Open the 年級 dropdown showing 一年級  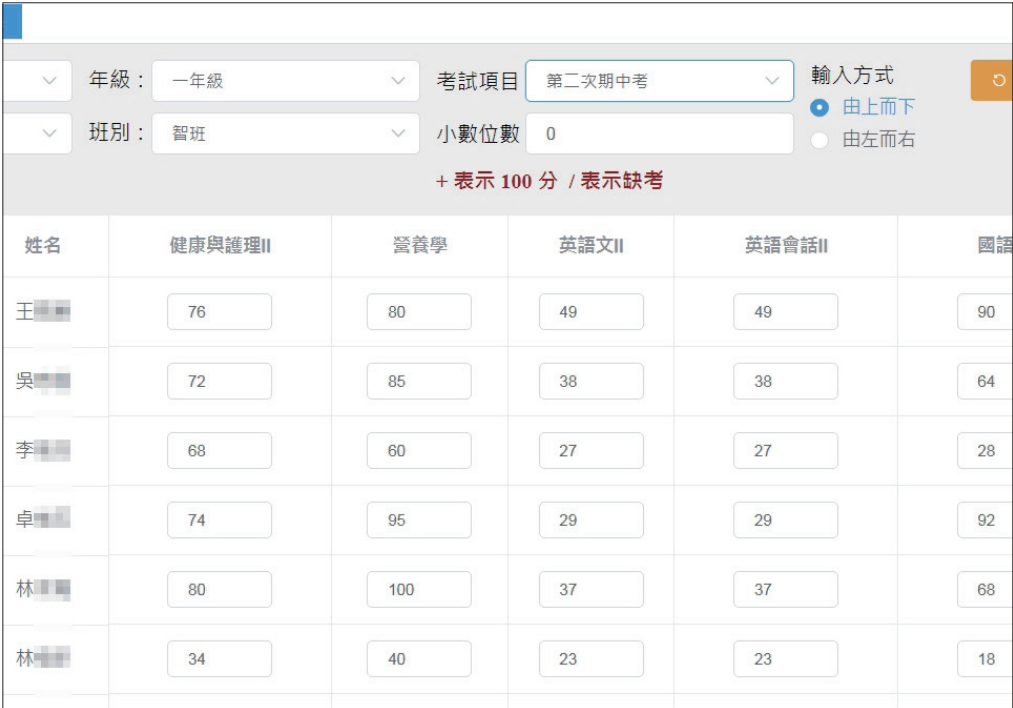[286, 81]
